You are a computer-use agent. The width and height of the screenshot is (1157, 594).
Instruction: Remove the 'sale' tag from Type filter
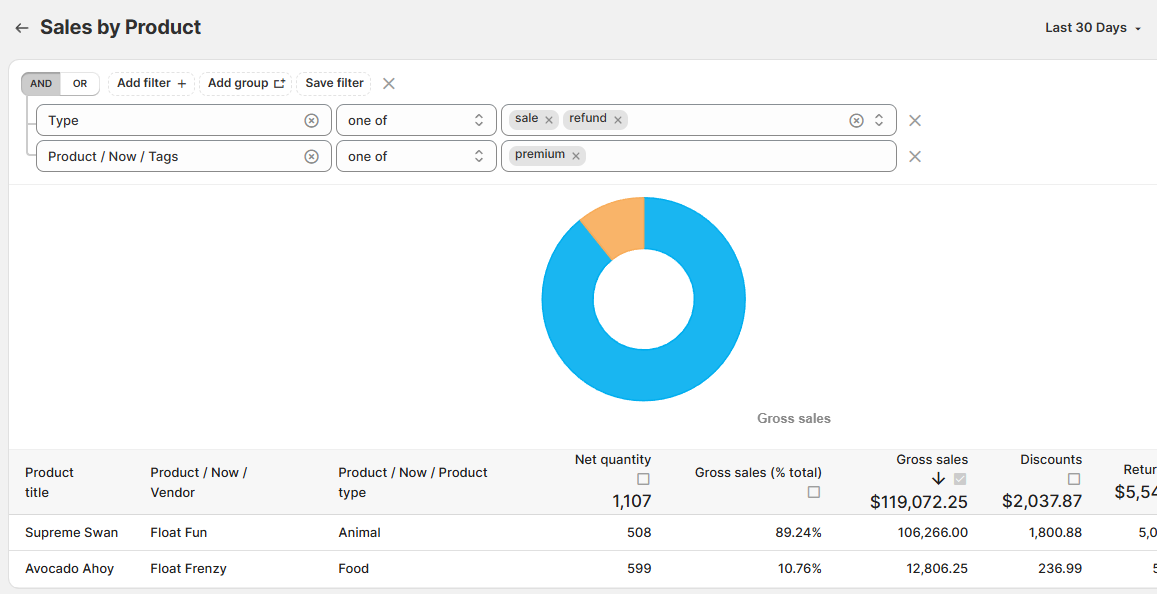pos(549,120)
